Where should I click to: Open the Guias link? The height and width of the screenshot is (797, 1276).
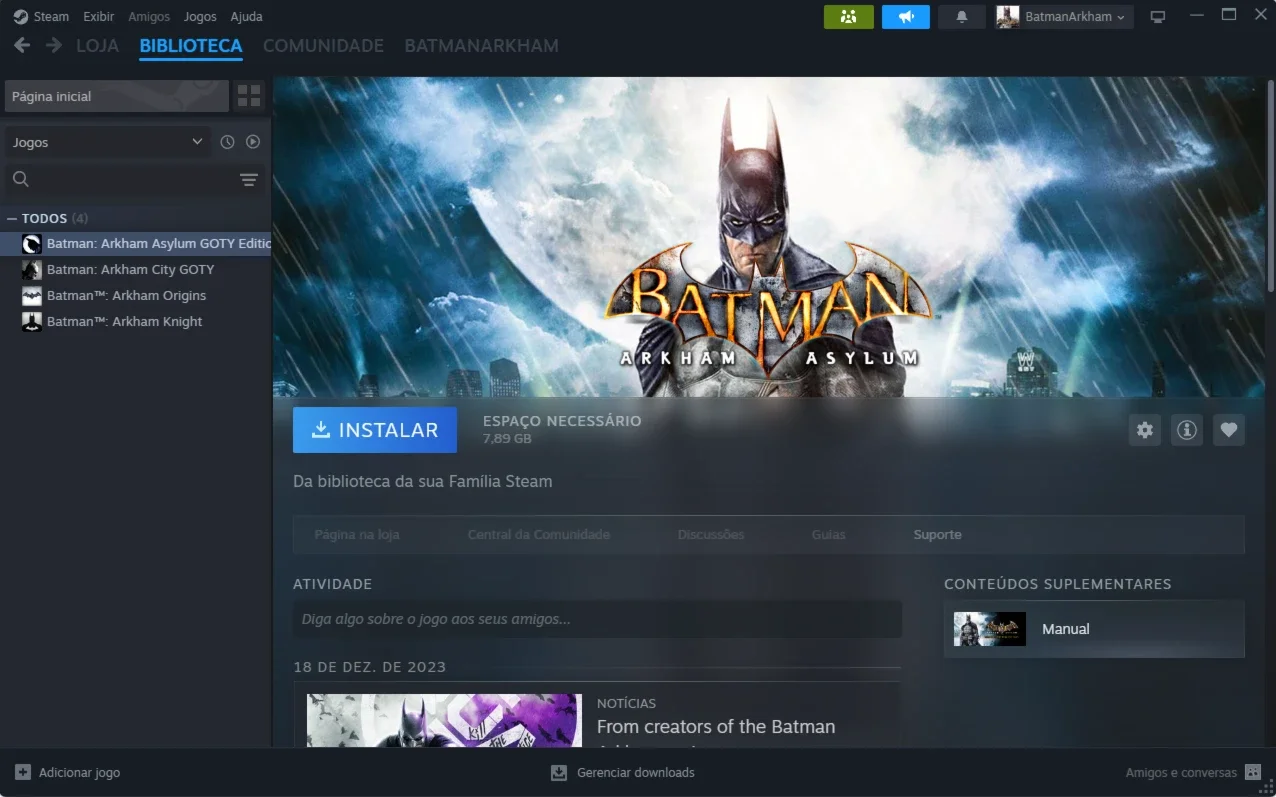pyautogui.click(x=829, y=535)
